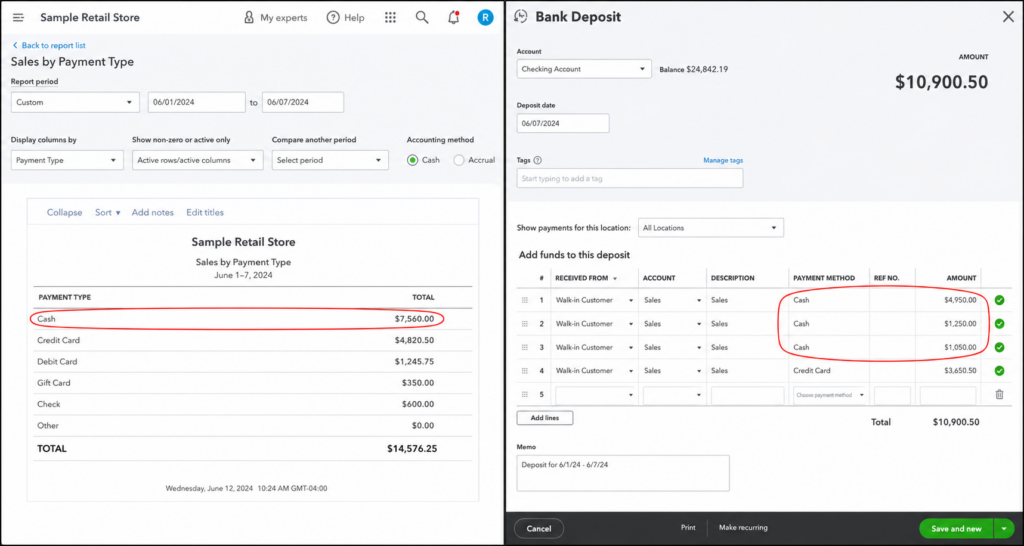The height and width of the screenshot is (546, 1024).
Task: Open the Checking Account dropdown
Action: pos(584,69)
